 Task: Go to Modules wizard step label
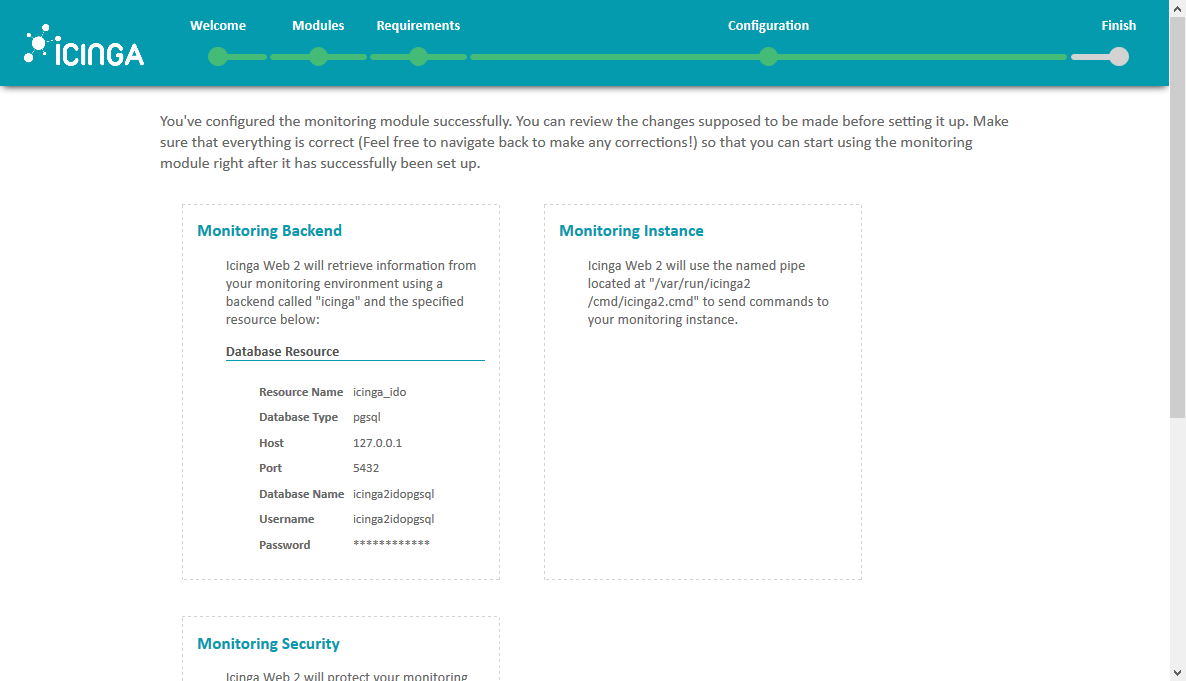[318, 26]
